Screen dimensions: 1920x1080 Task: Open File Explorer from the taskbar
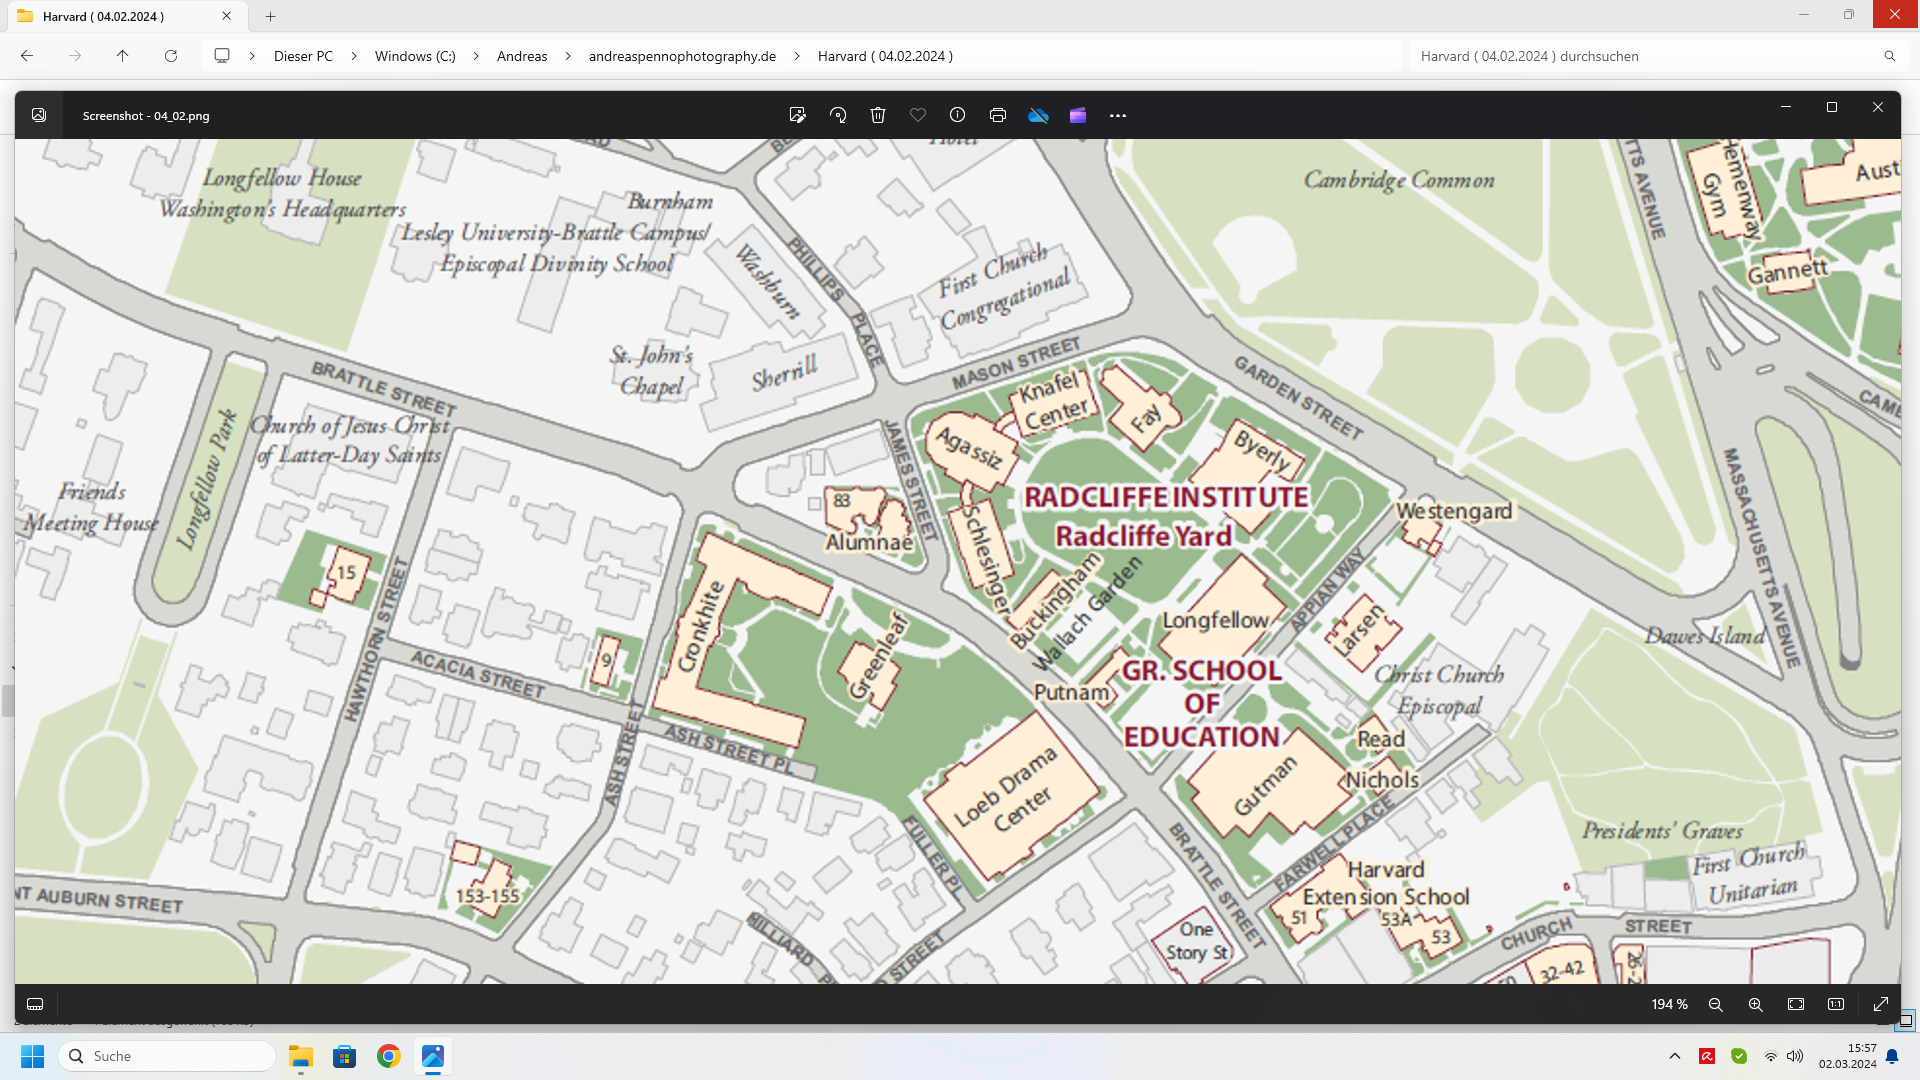pos(300,1056)
